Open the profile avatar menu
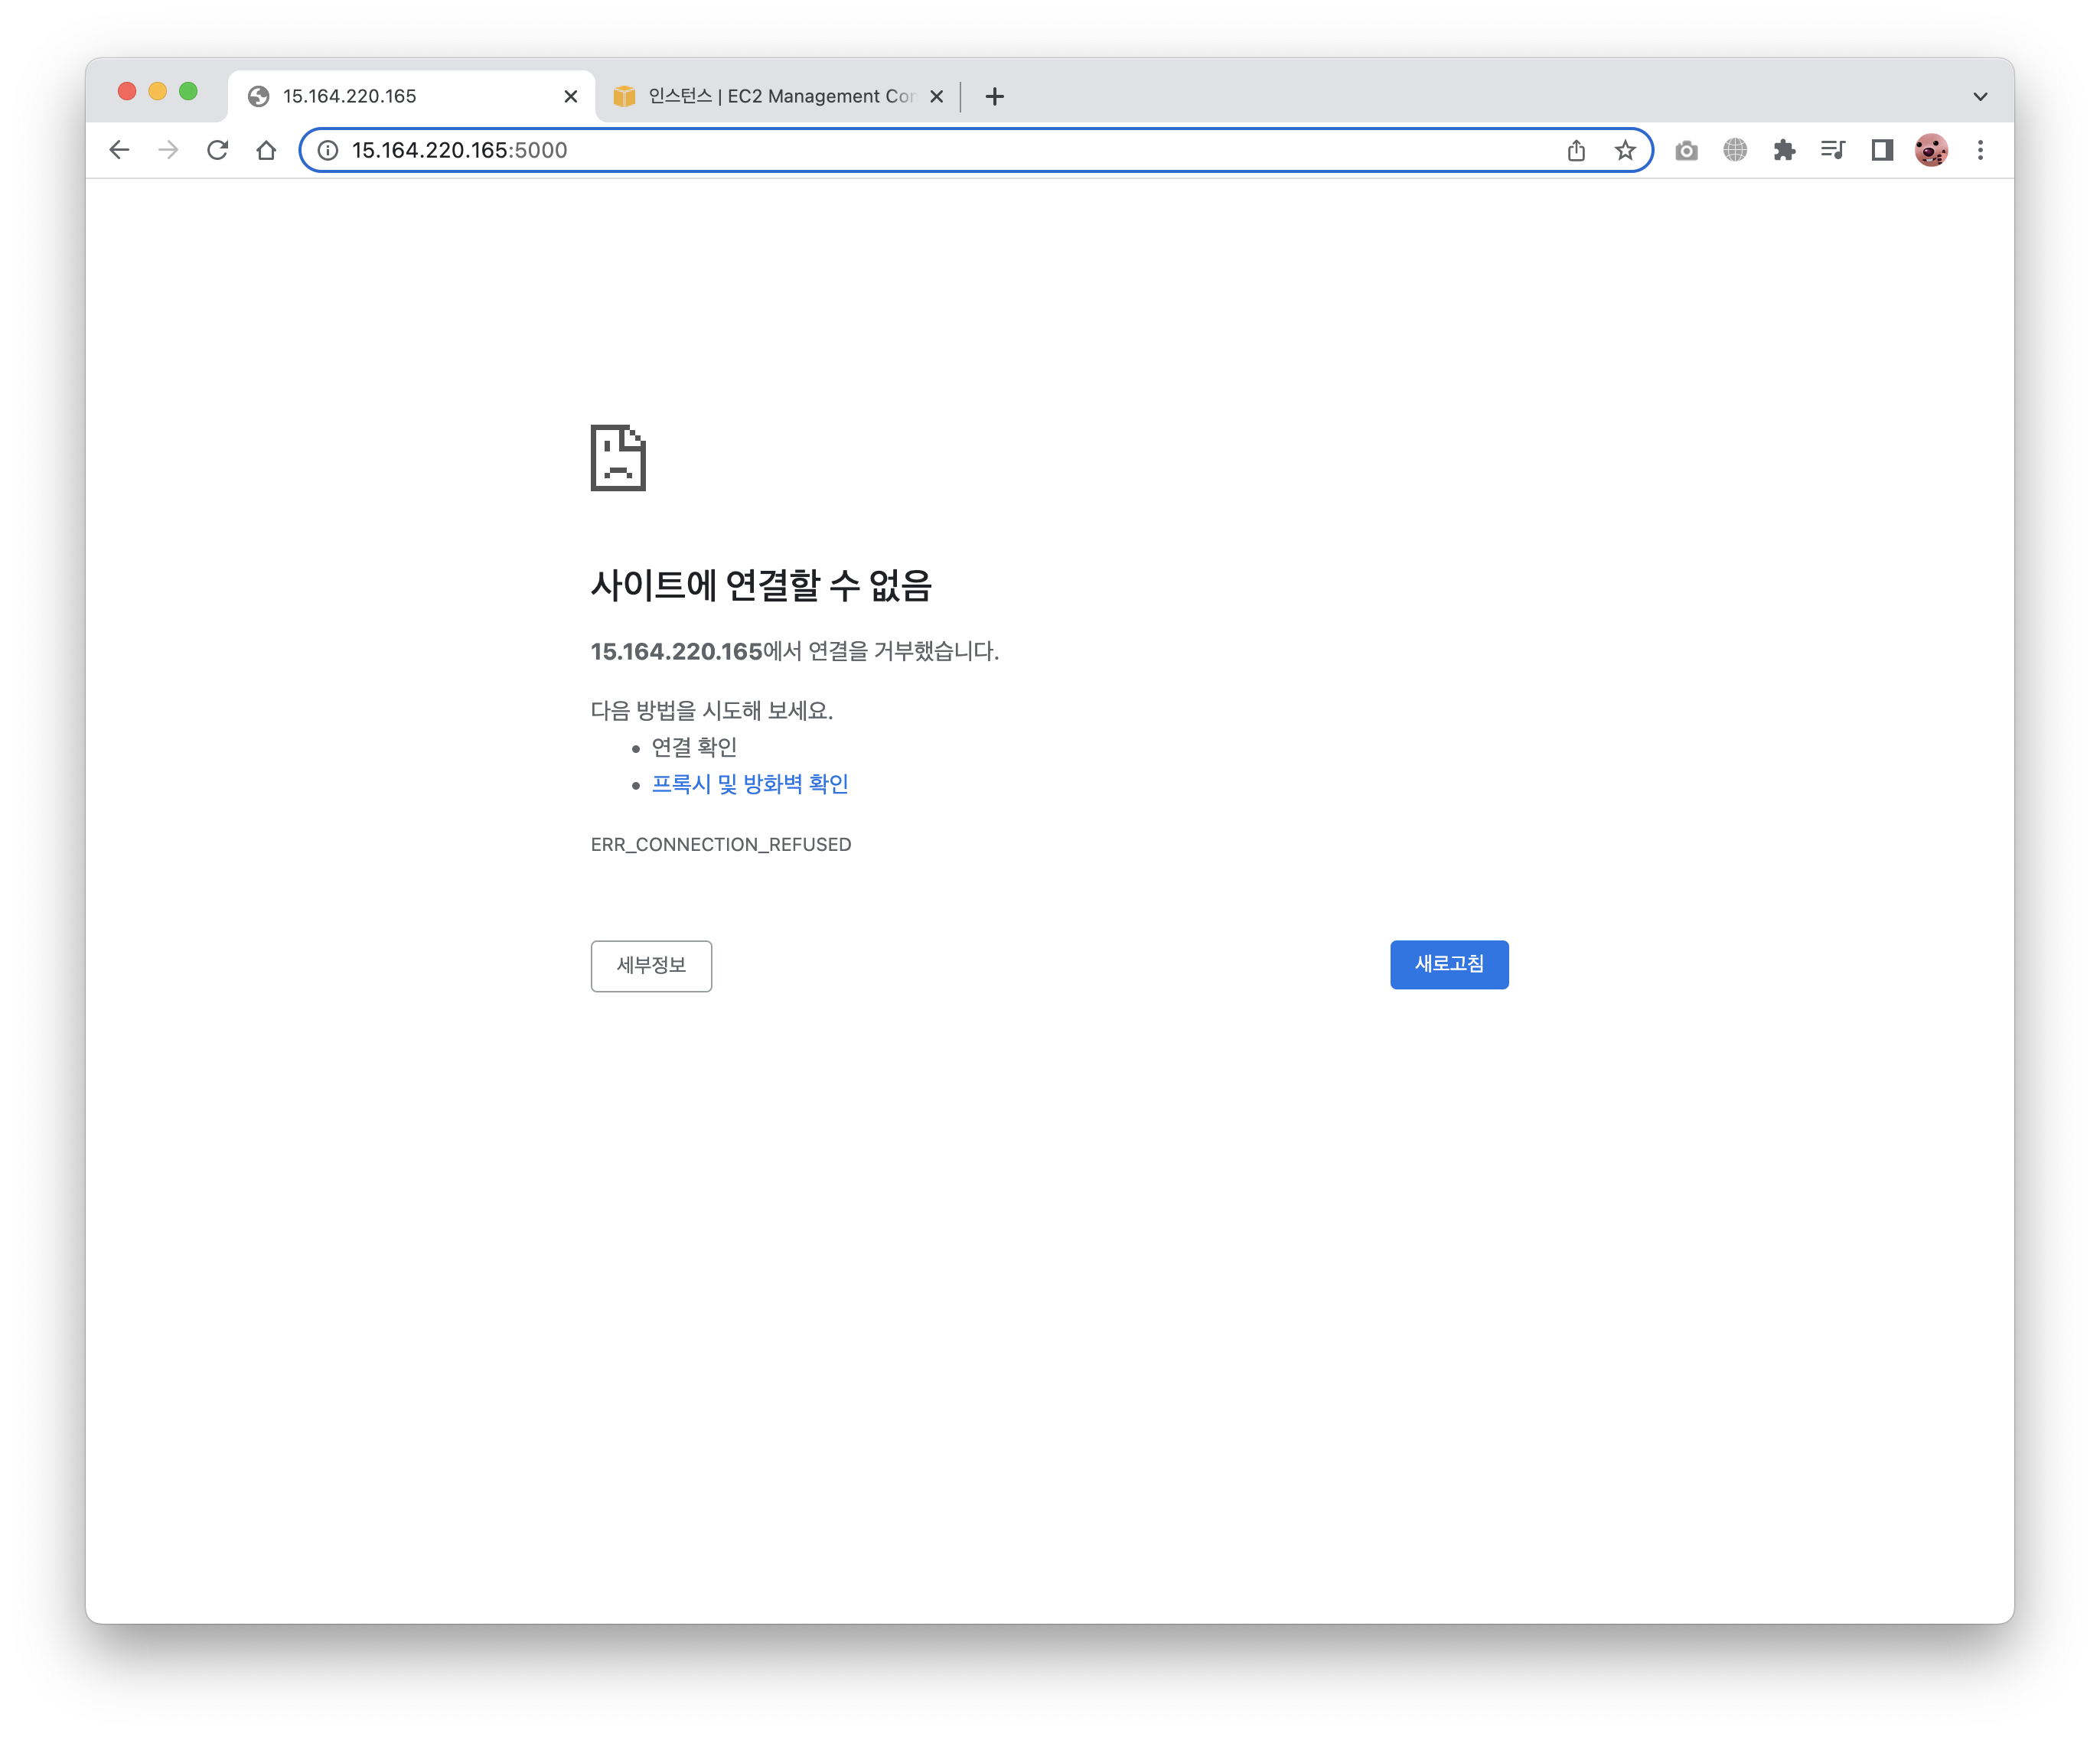This screenshot has height=1737, width=2100. (x=1931, y=150)
